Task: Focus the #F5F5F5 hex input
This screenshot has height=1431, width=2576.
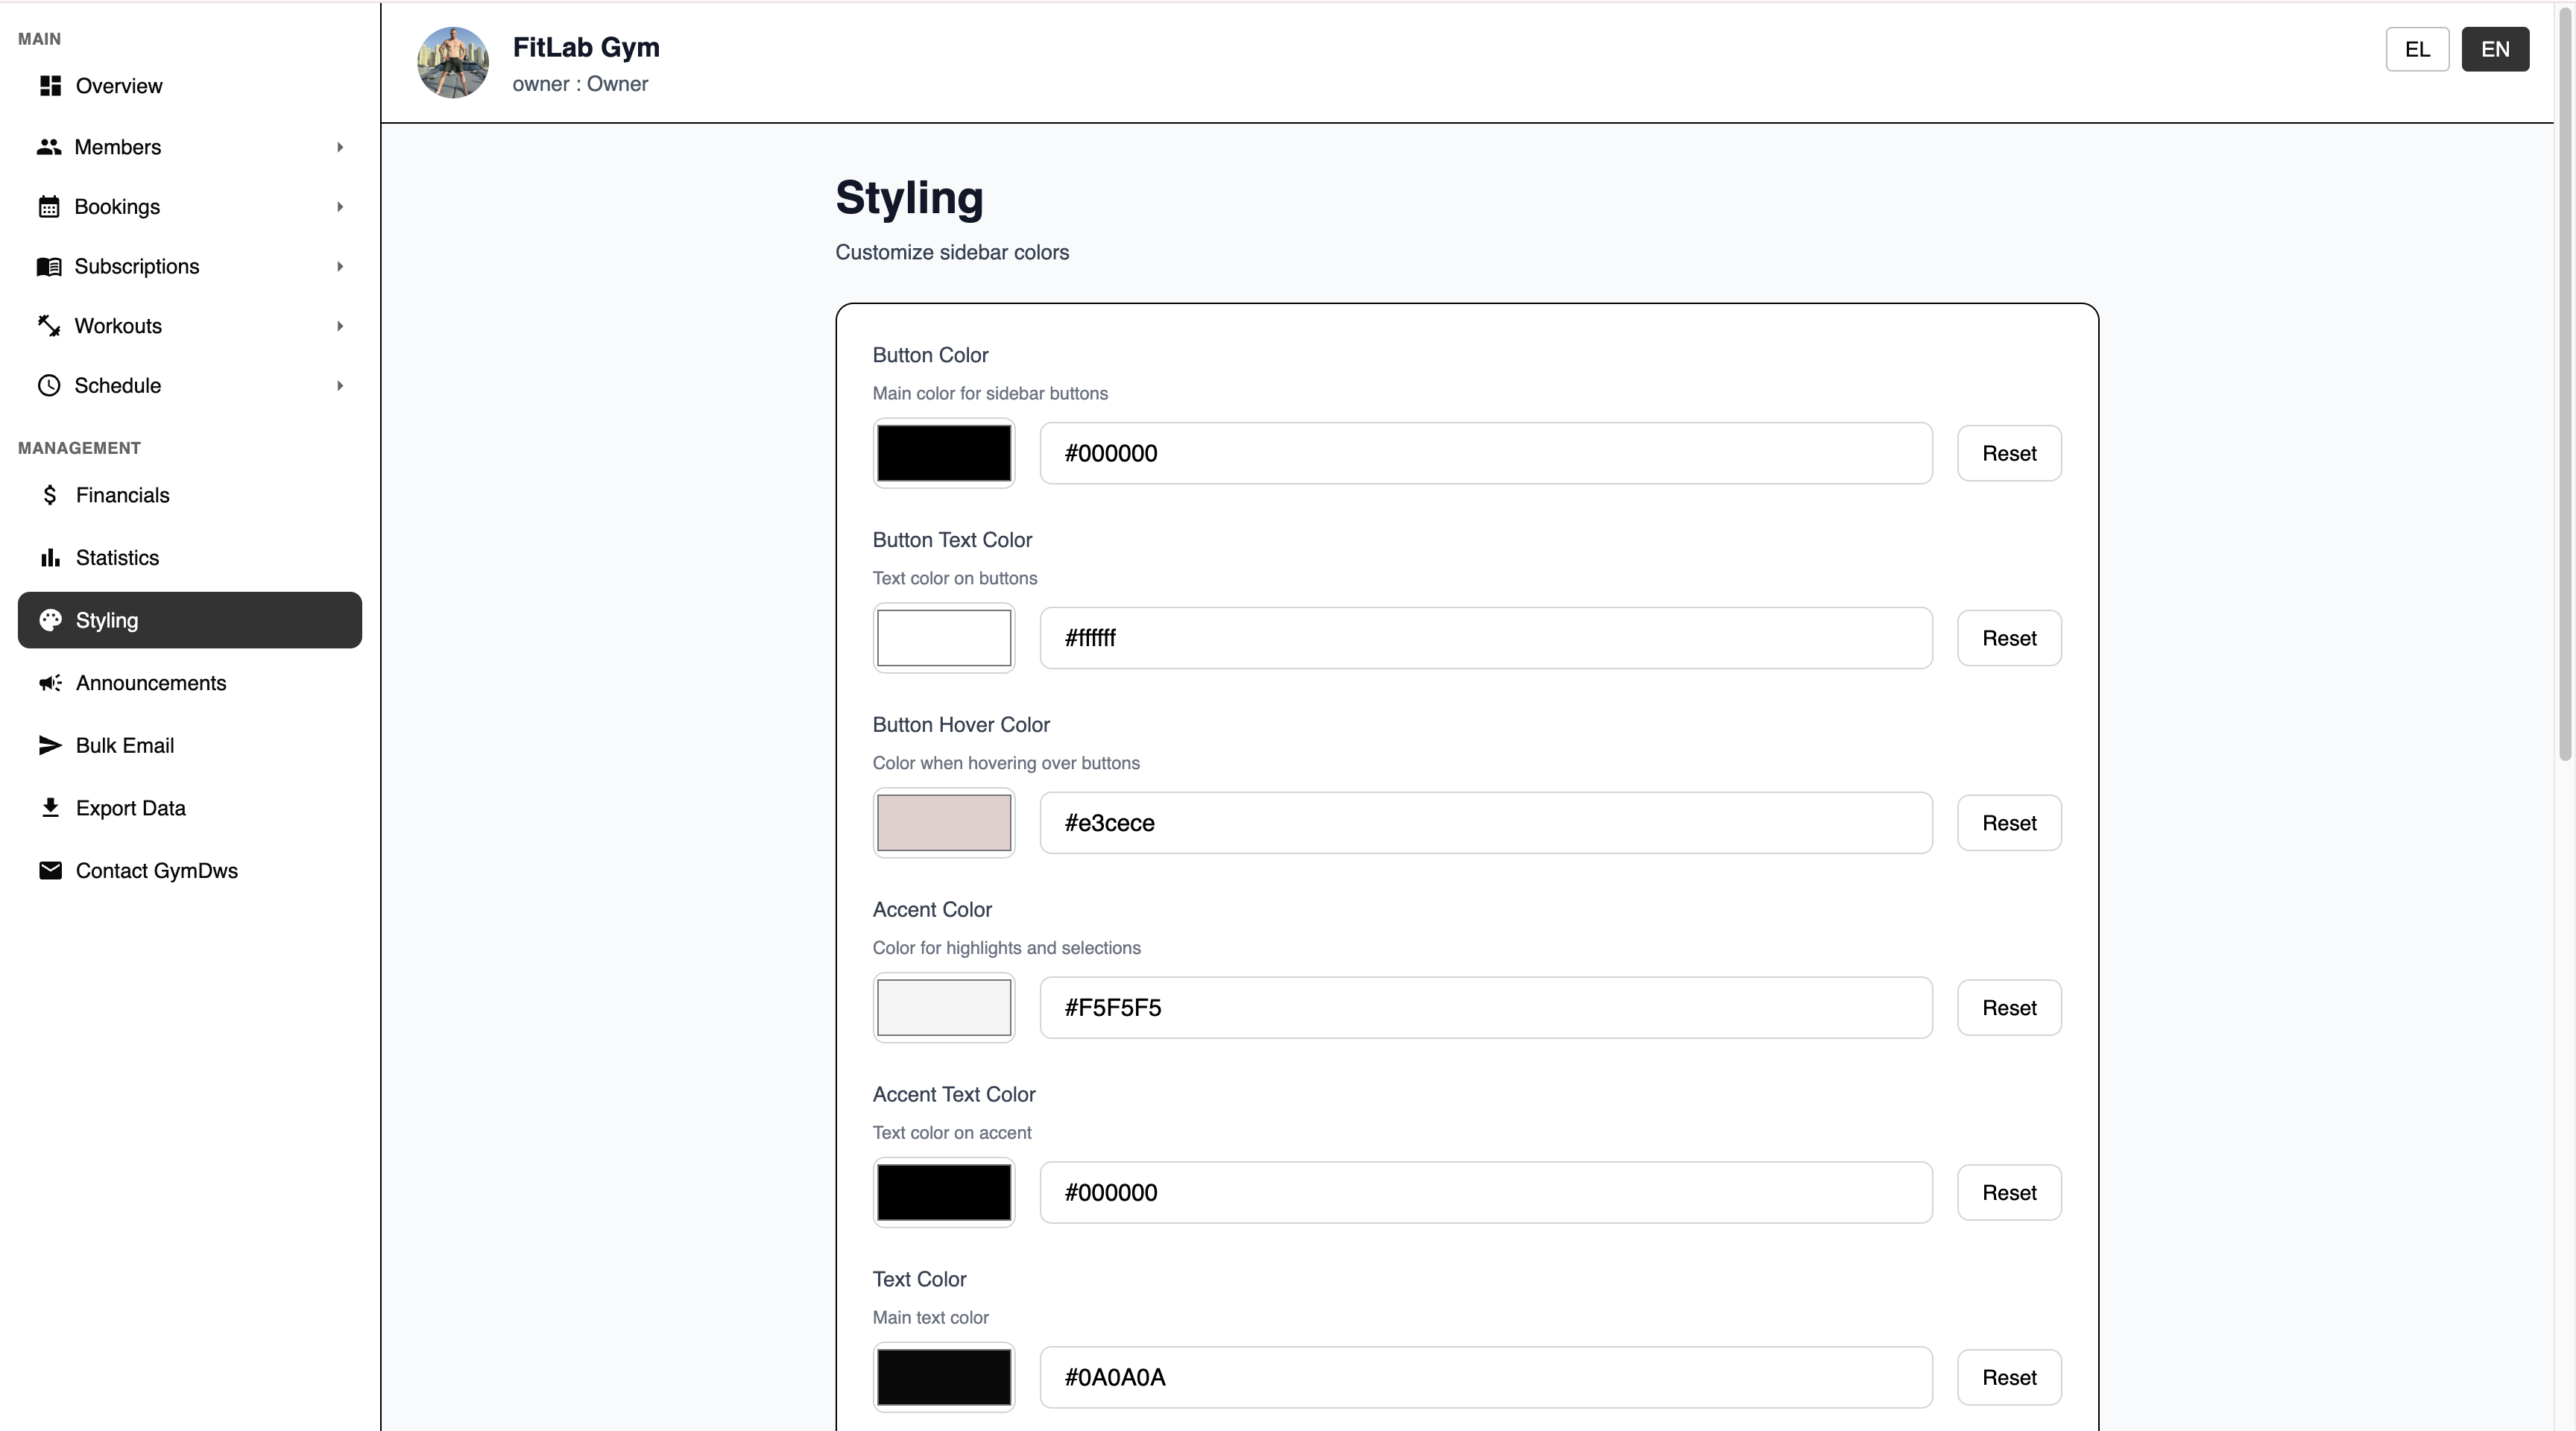Action: (1486, 1008)
